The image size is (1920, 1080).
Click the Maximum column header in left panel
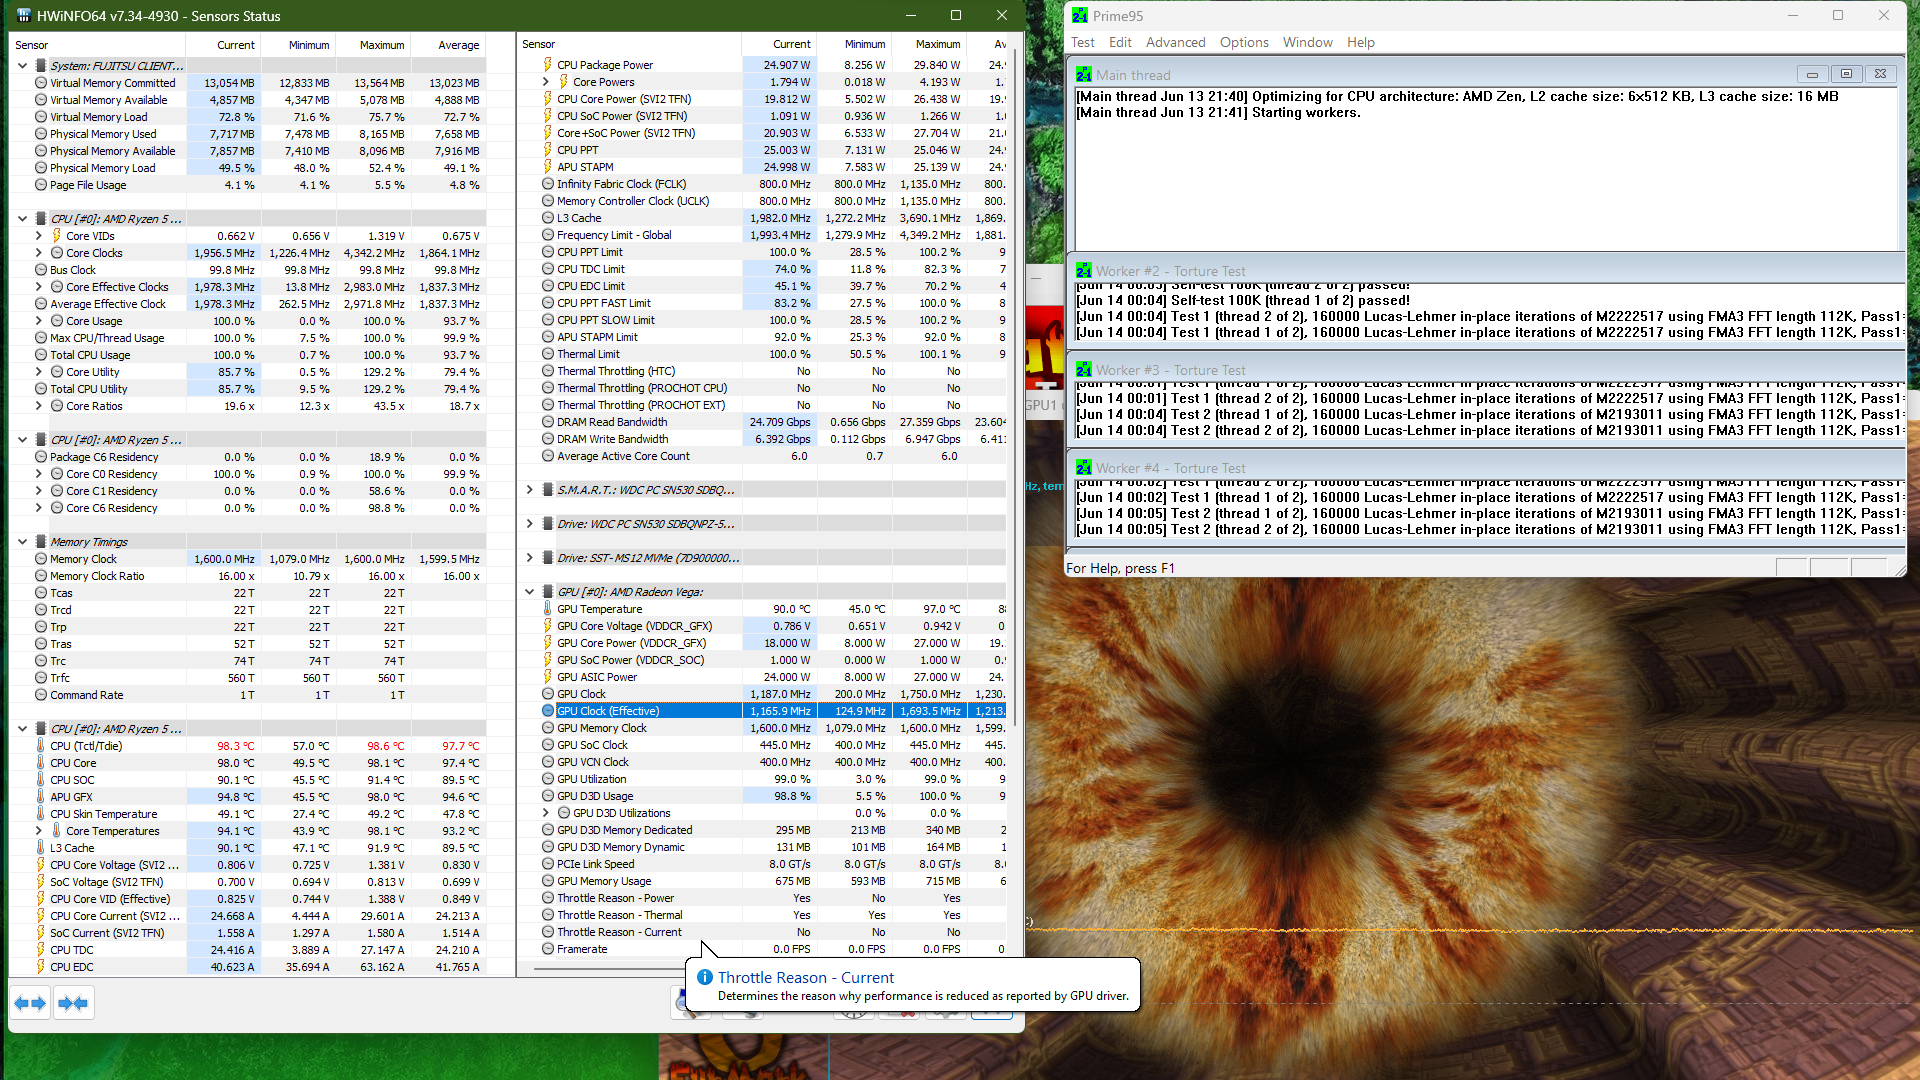tap(381, 45)
